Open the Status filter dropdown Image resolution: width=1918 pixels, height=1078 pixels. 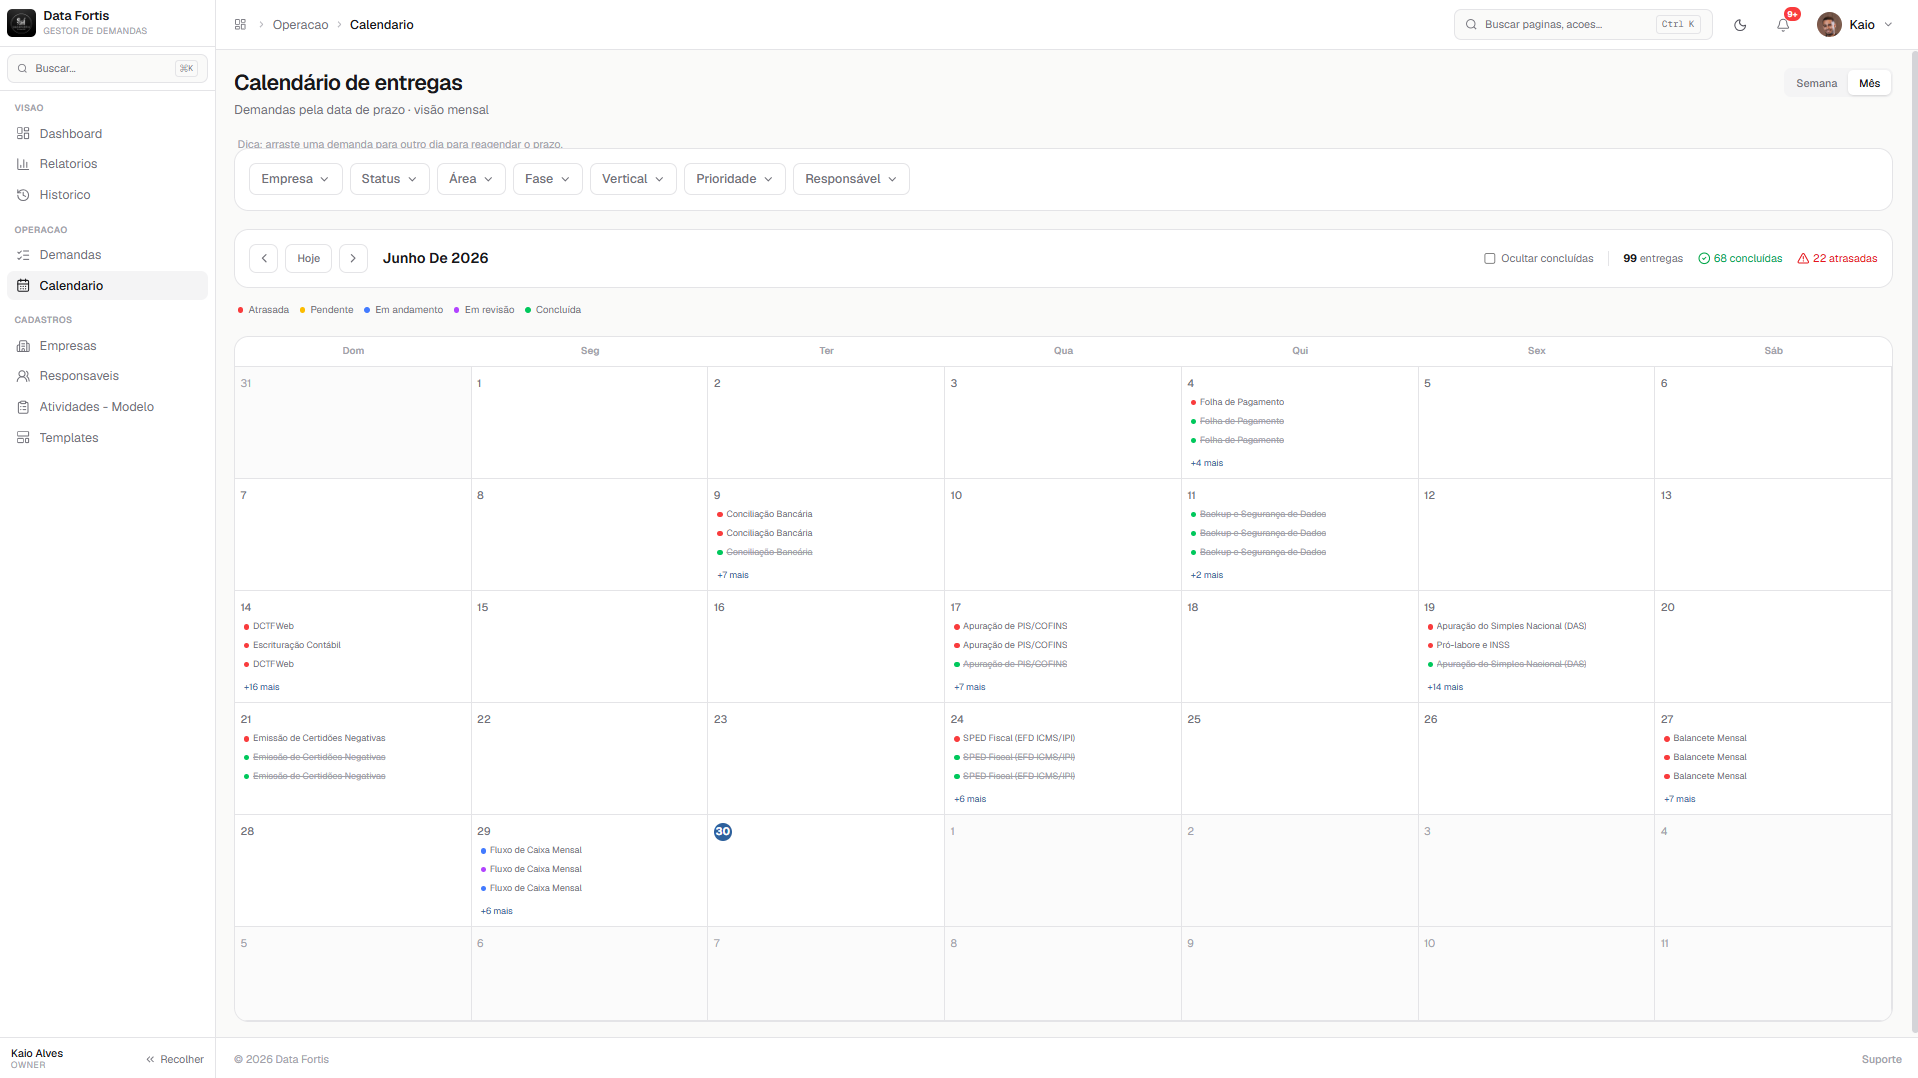pos(389,179)
